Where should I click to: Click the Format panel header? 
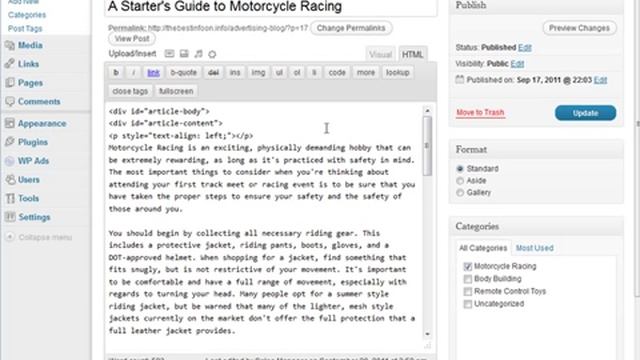536,149
